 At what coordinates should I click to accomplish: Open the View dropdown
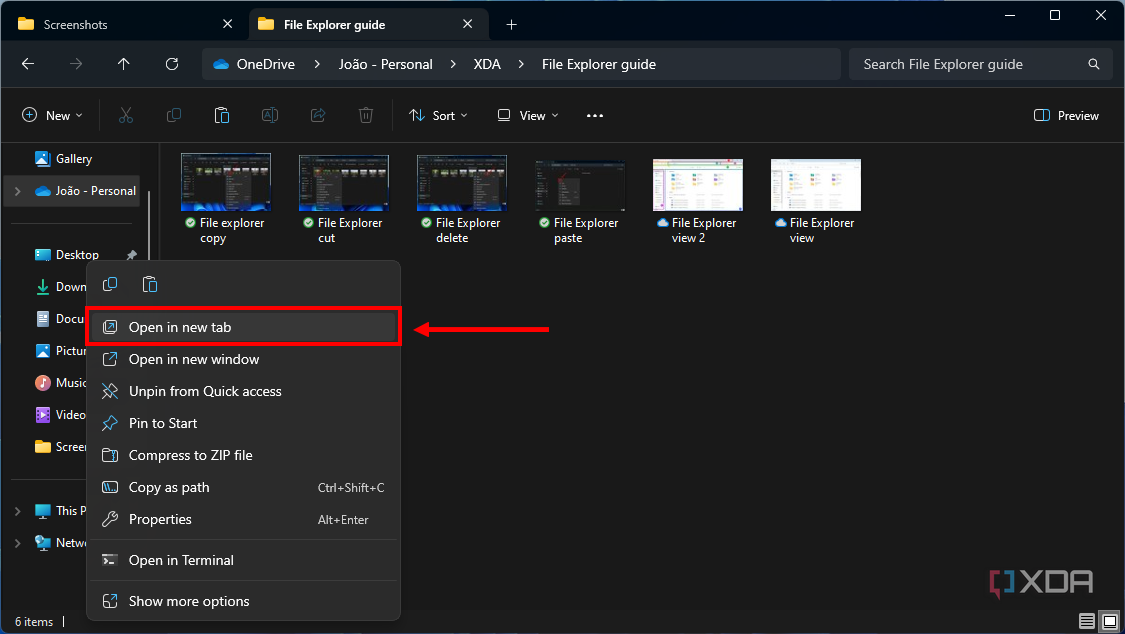pyautogui.click(x=527, y=115)
